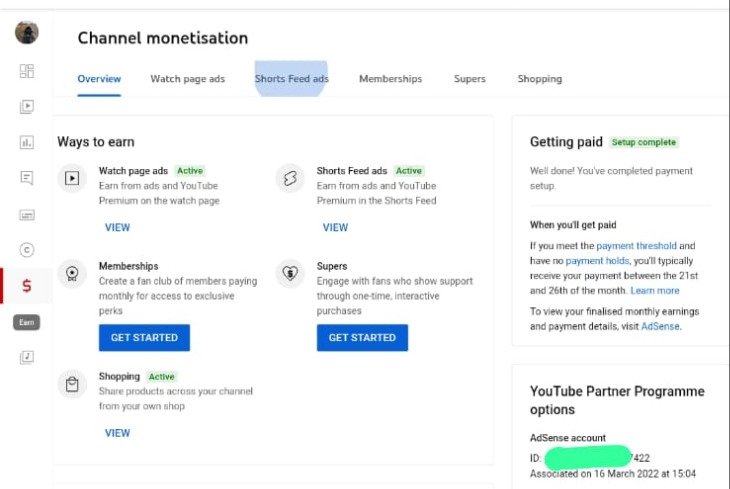This screenshot has width=730, height=489.
Task: Click the Supers heart dollar icon
Action: [290, 273]
